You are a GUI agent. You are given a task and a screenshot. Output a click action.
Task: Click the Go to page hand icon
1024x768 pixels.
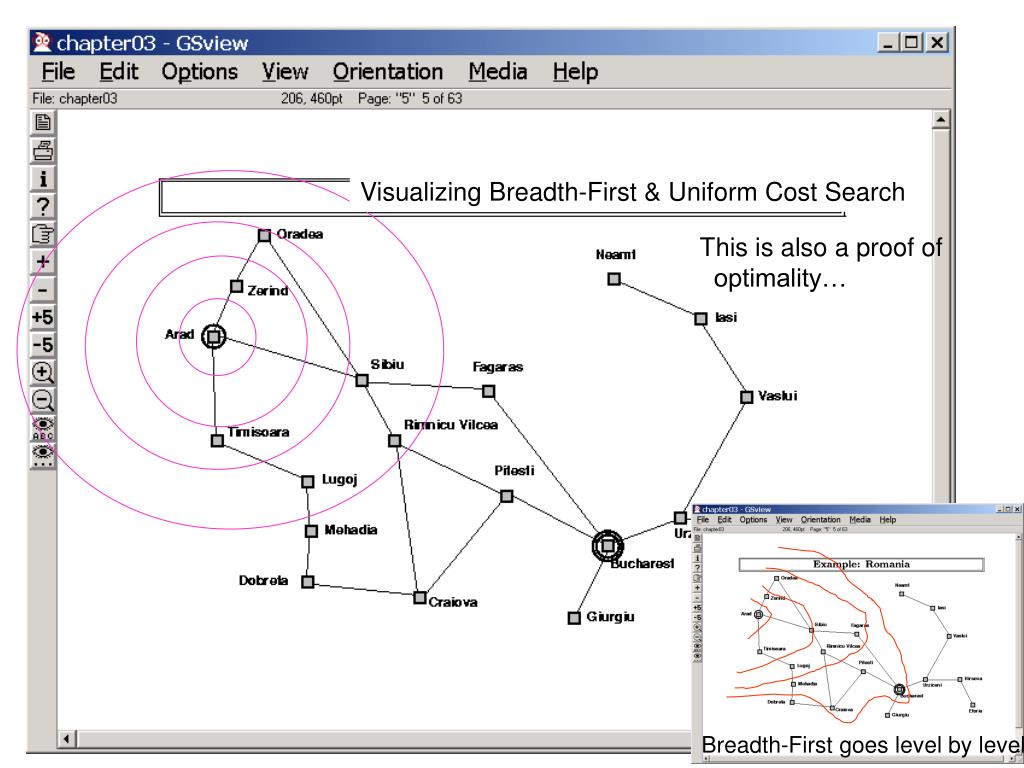(x=43, y=234)
